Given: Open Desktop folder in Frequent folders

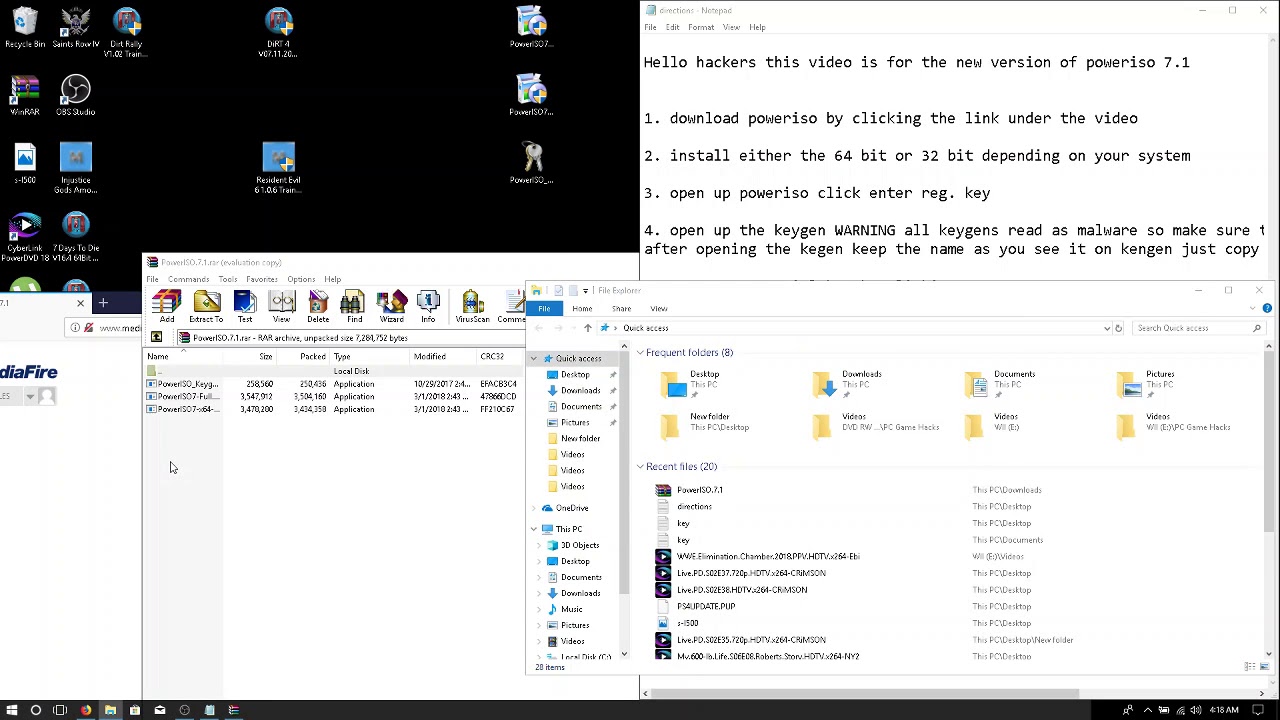Looking at the screenshot, I should click(705, 384).
